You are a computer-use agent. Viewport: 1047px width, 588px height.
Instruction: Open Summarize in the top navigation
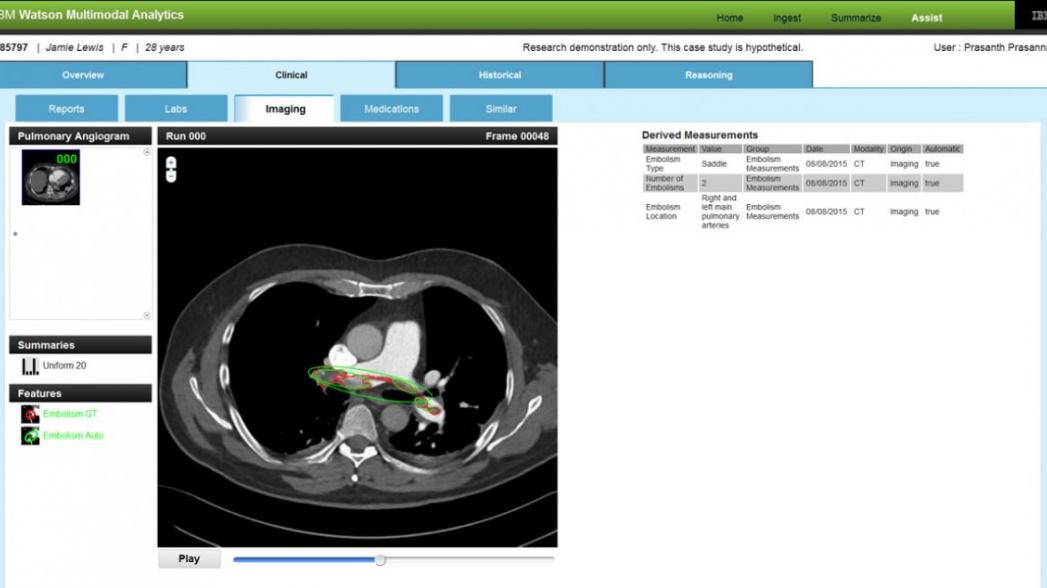pos(854,18)
